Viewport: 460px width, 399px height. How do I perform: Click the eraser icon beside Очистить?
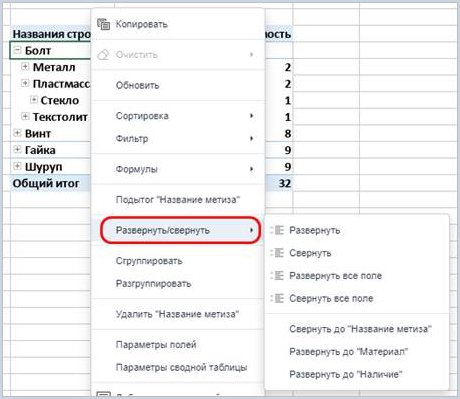[103, 55]
